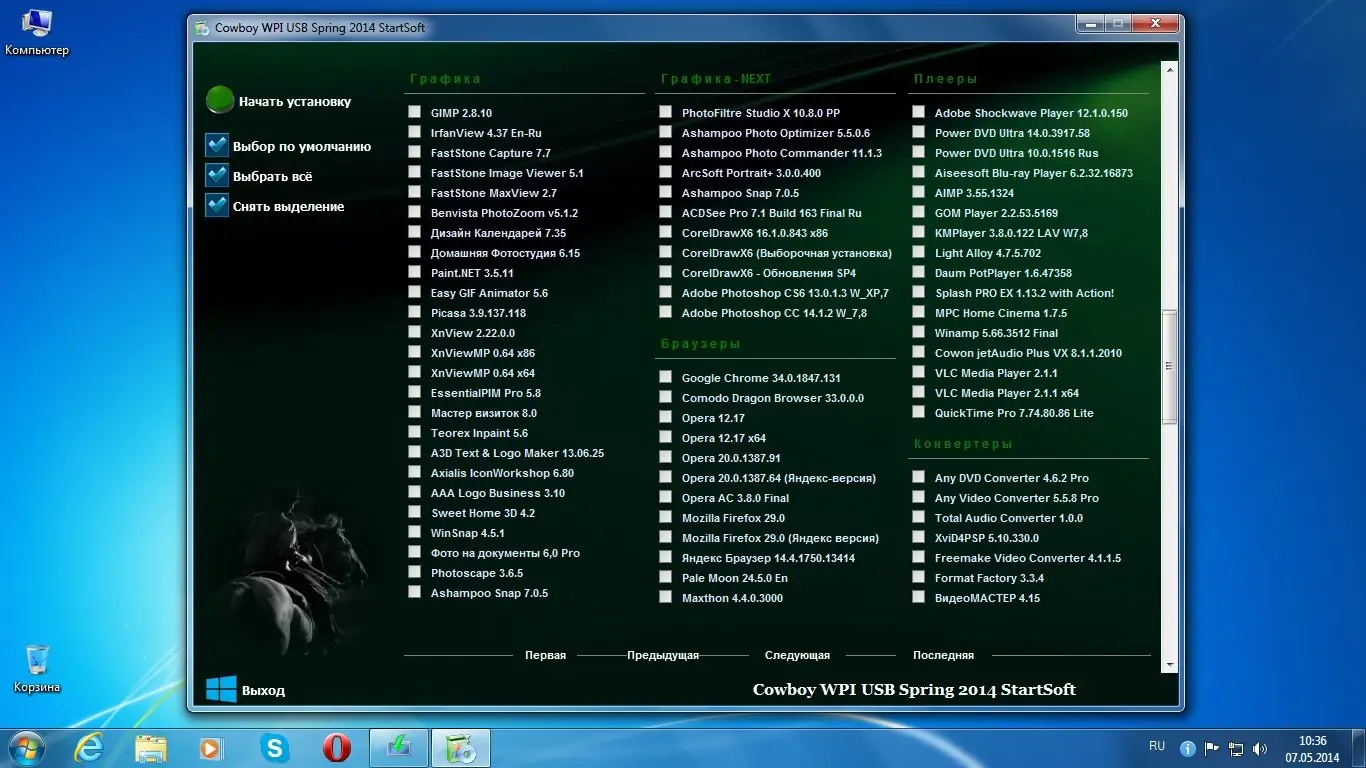
Task: Check the Google Chrome 34.0.1847.131 box
Action: pos(665,377)
